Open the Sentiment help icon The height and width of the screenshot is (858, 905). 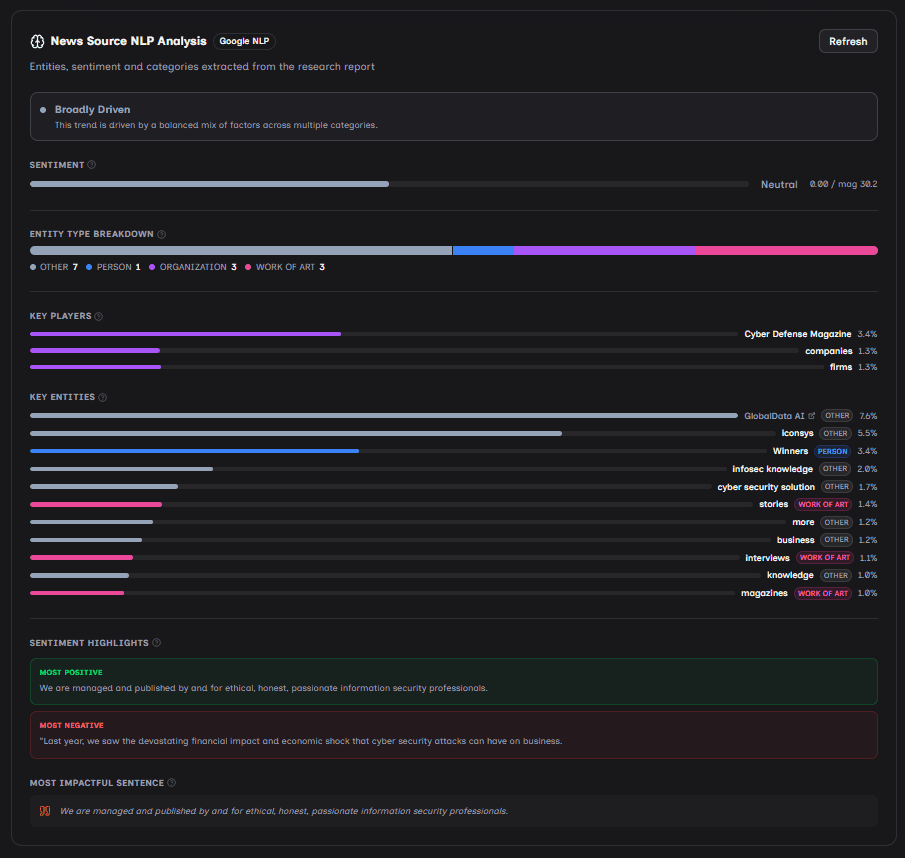[x=91, y=164]
